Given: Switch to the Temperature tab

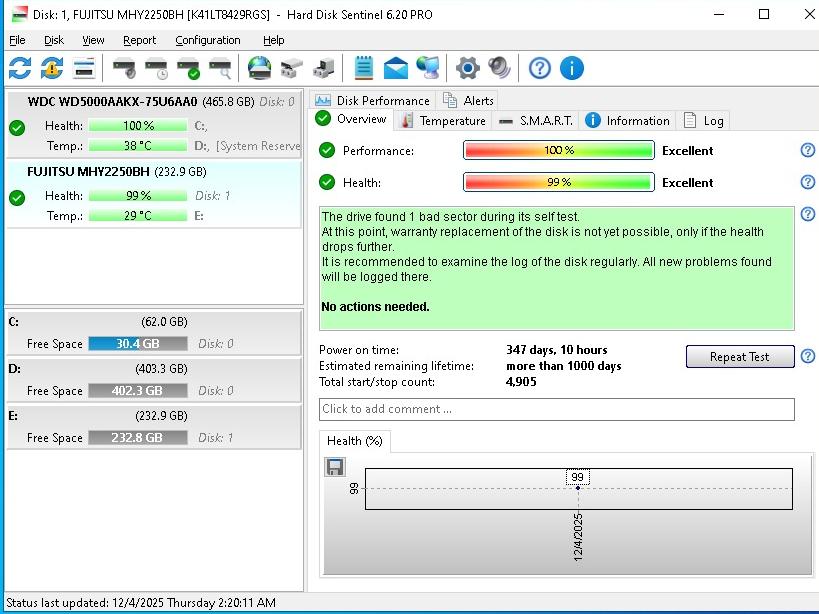Looking at the screenshot, I should click(x=442, y=120).
